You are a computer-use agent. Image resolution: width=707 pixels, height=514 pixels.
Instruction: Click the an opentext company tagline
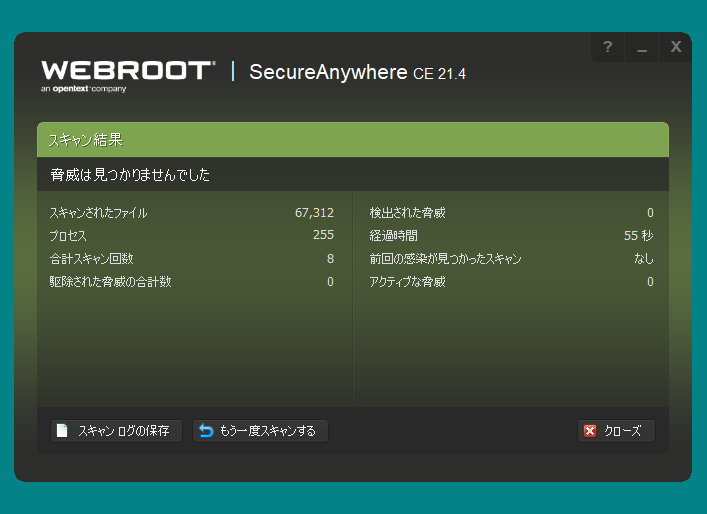[x=83, y=89]
